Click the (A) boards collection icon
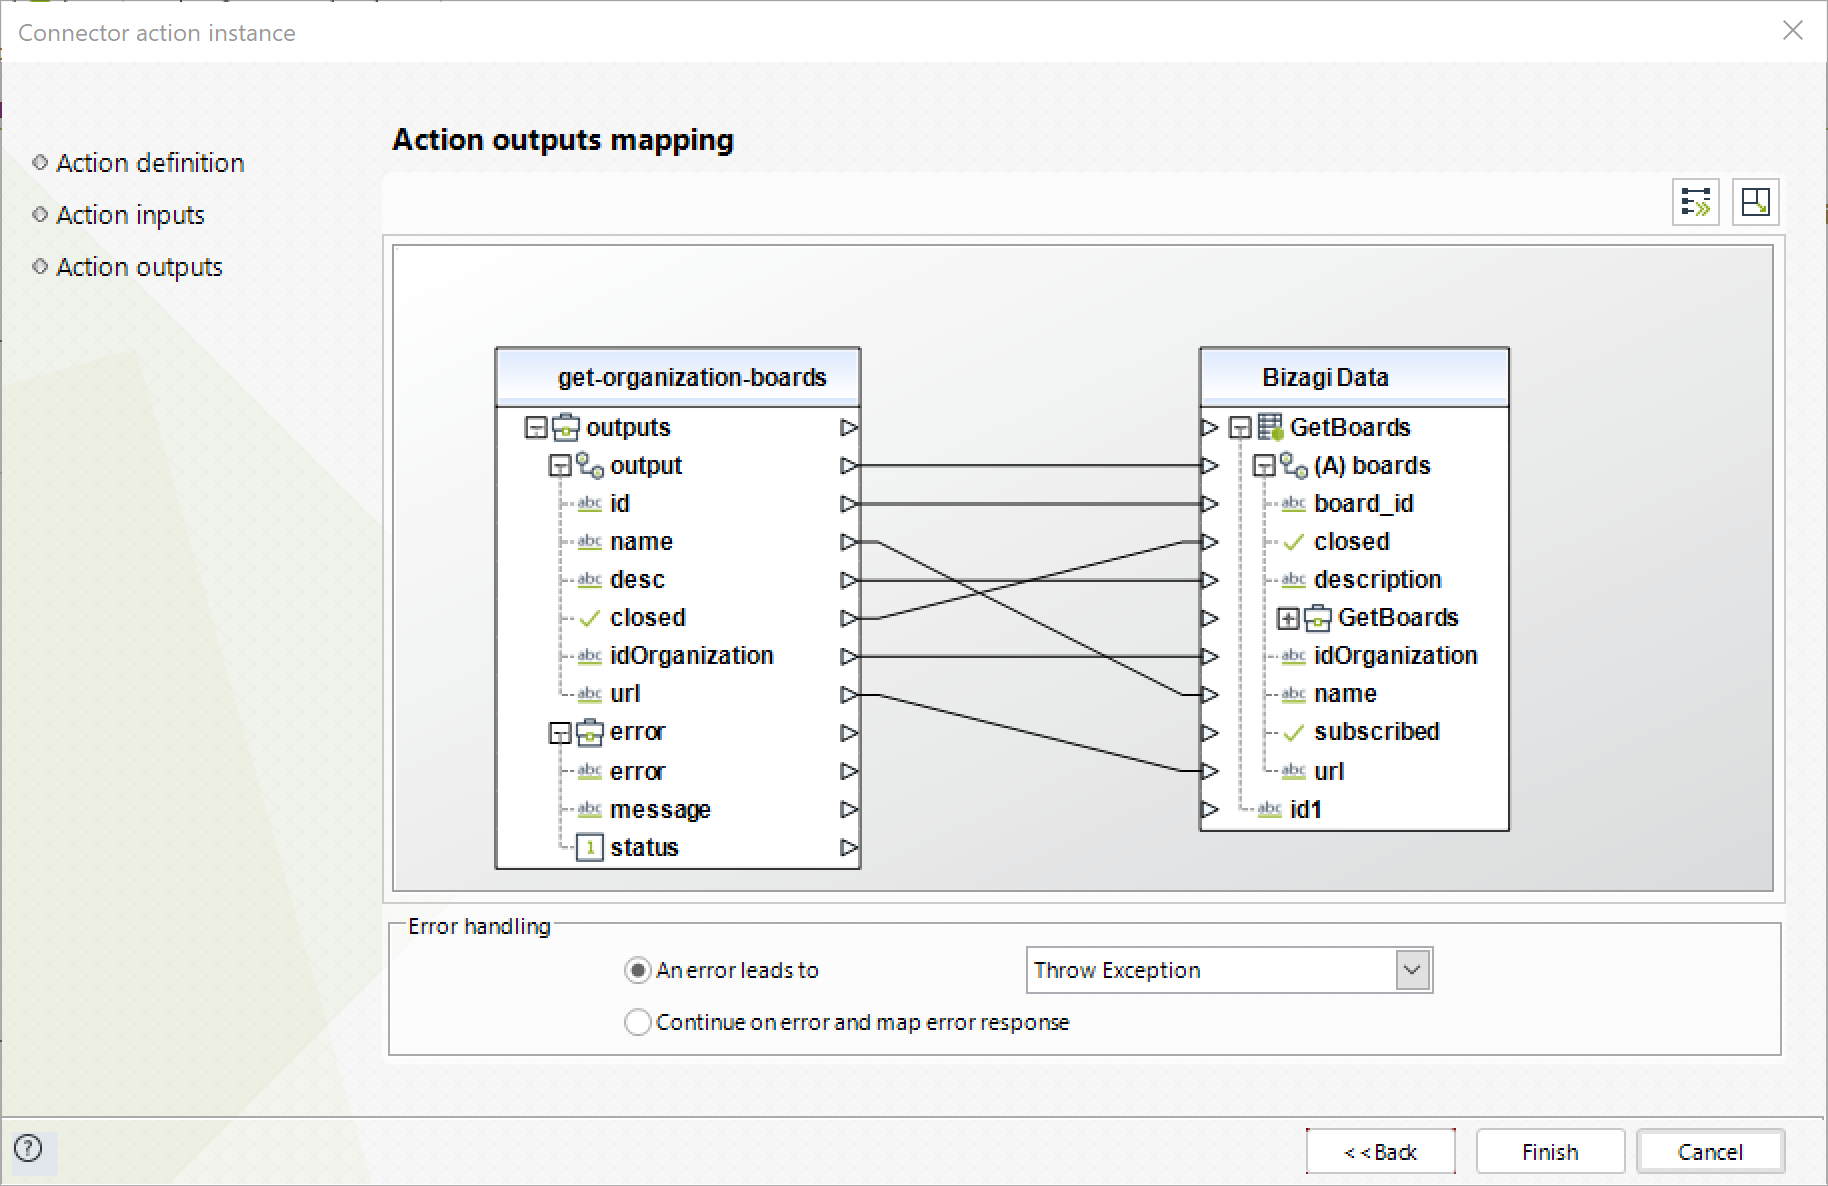1828x1186 pixels. point(1294,465)
